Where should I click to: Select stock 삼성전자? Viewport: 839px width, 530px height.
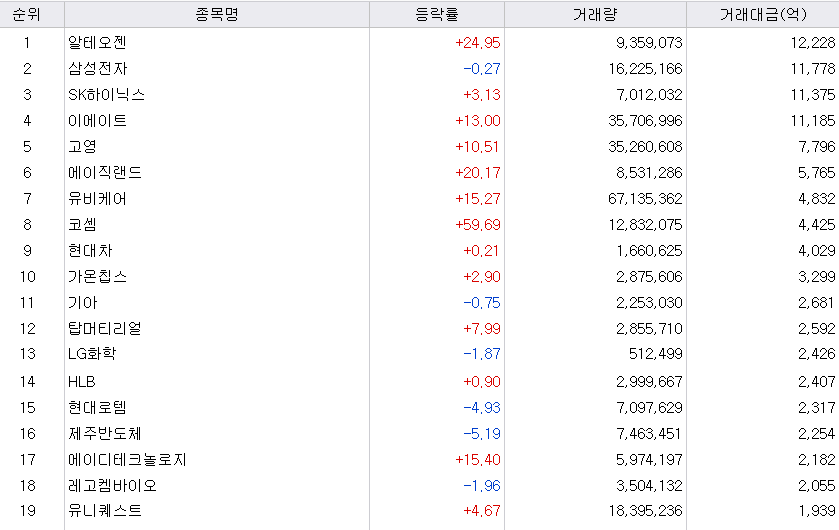(97, 69)
